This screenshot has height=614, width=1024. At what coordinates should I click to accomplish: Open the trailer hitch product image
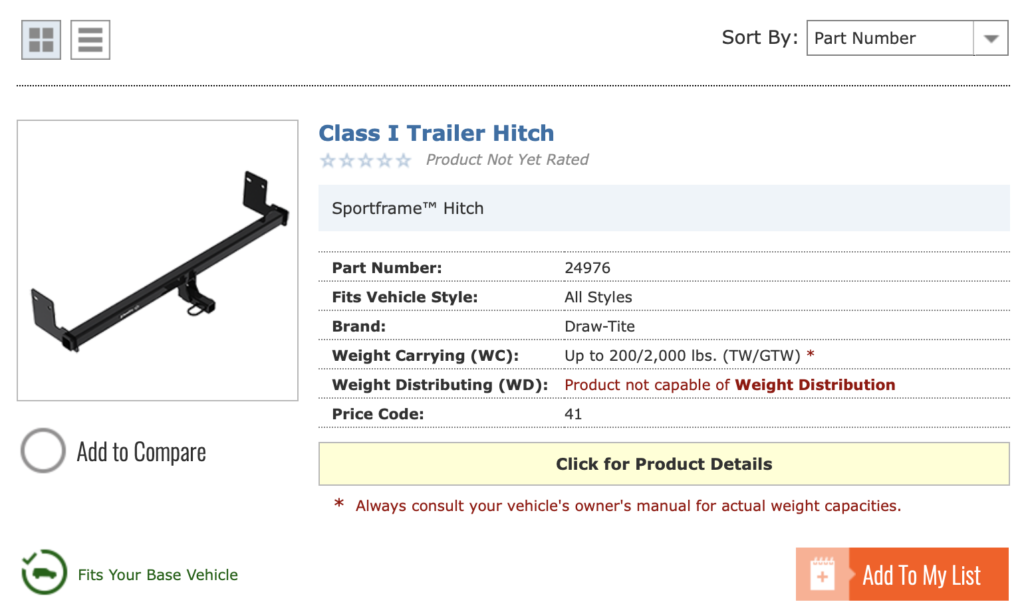[157, 260]
